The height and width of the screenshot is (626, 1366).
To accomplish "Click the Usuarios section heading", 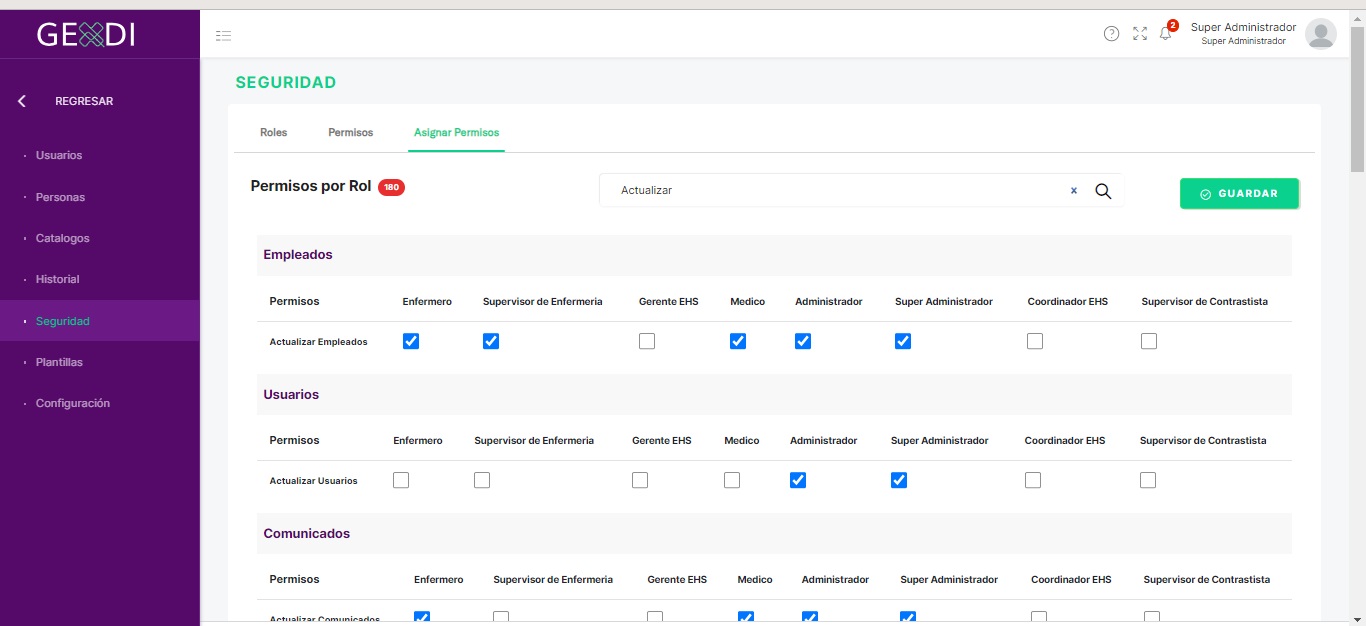I will pos(291,394).
